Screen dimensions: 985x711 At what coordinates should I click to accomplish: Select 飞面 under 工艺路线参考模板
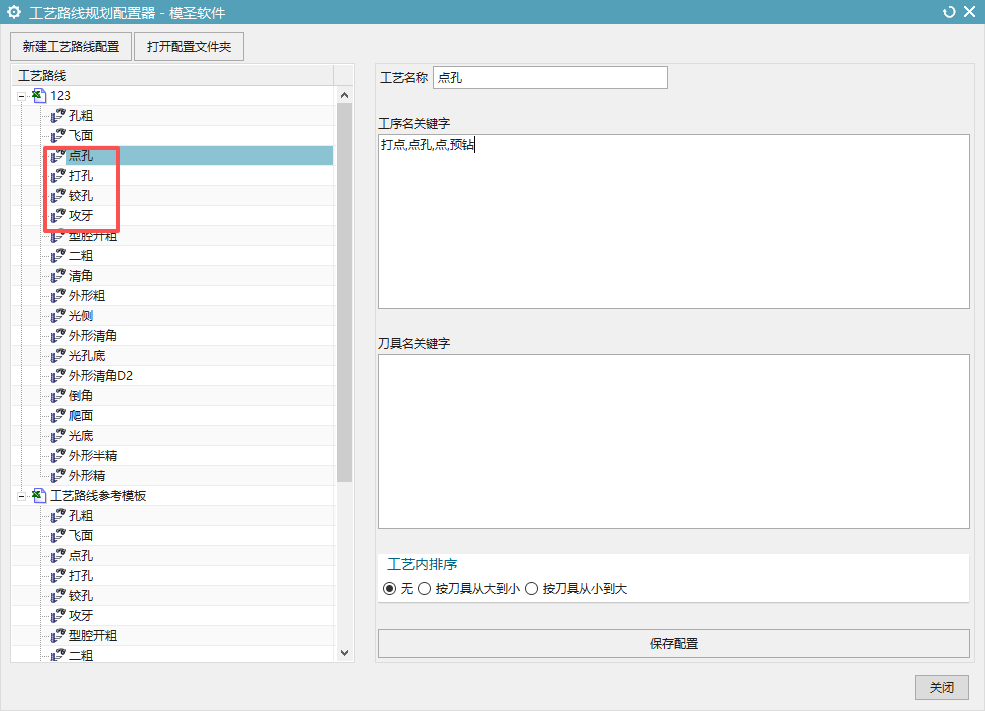(x=81, y=536)
